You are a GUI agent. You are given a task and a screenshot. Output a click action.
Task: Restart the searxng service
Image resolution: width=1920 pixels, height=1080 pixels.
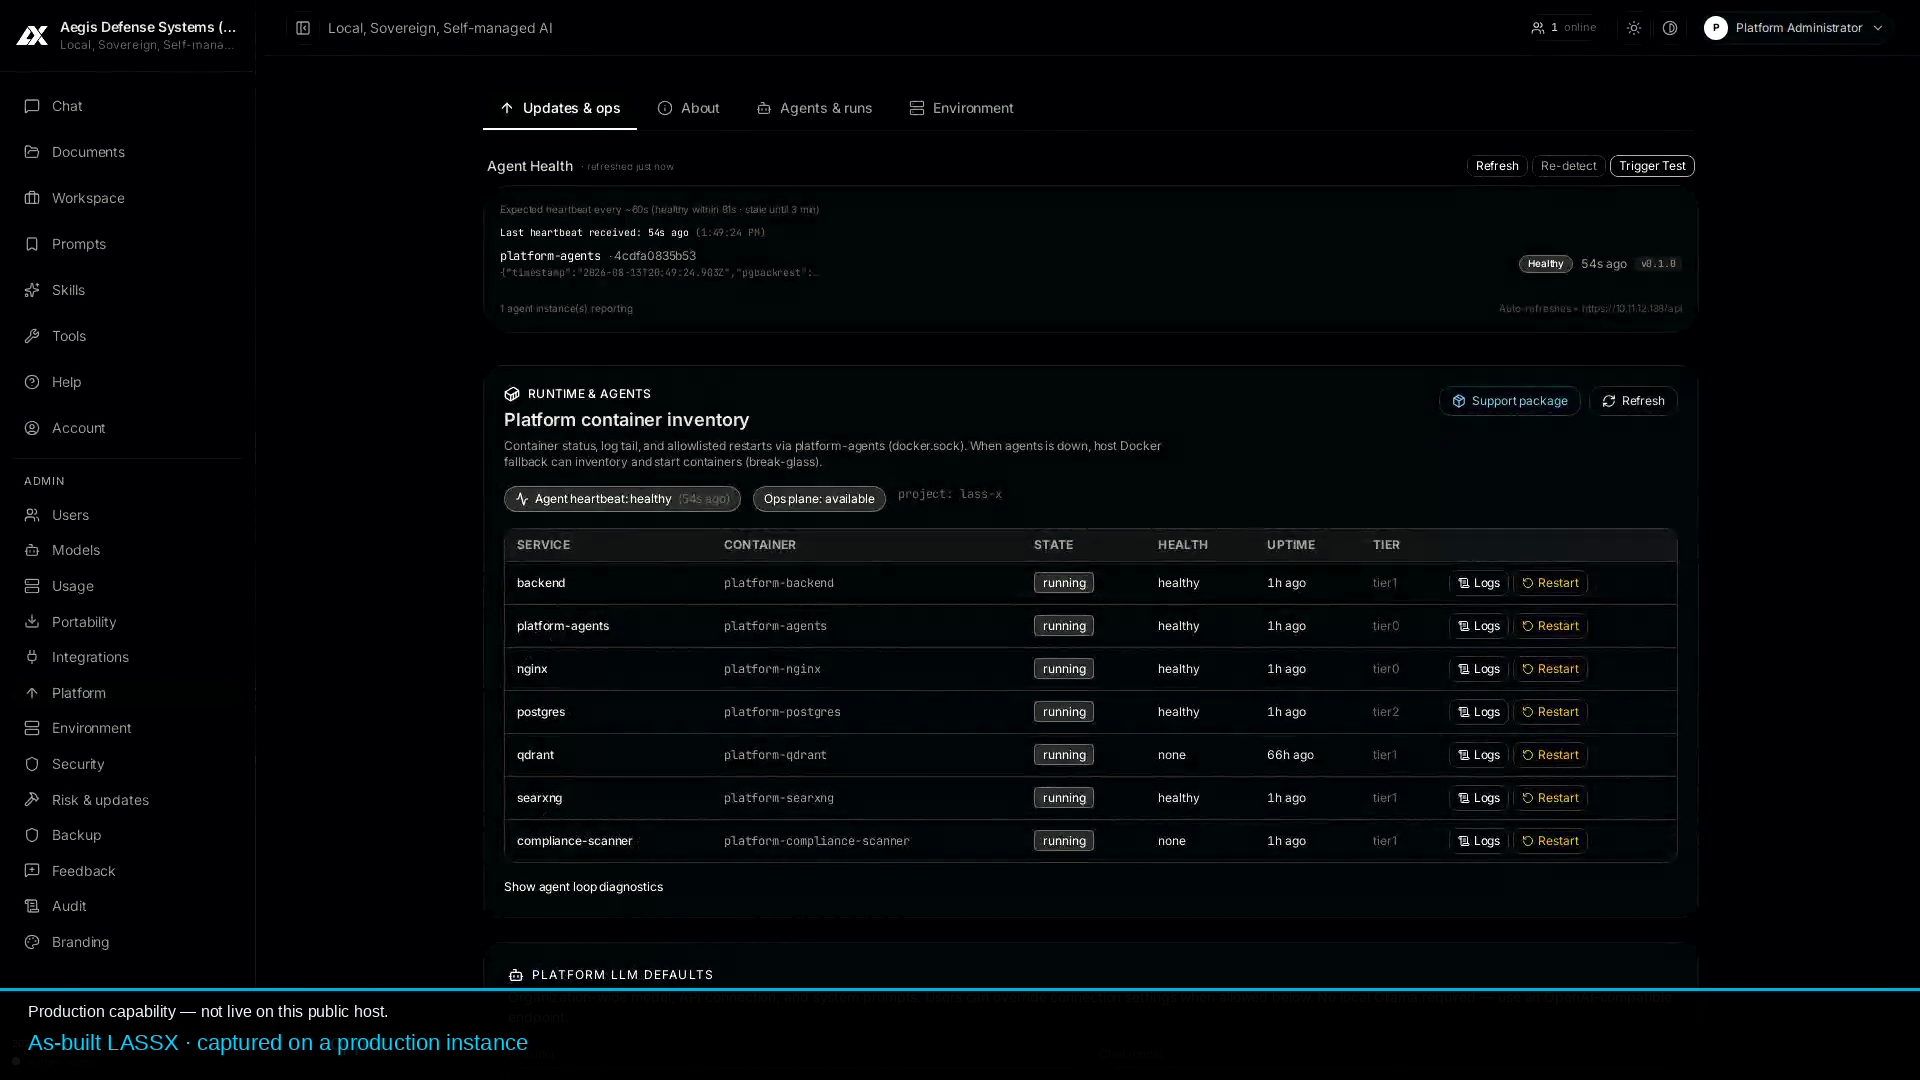pos(1550,798)
